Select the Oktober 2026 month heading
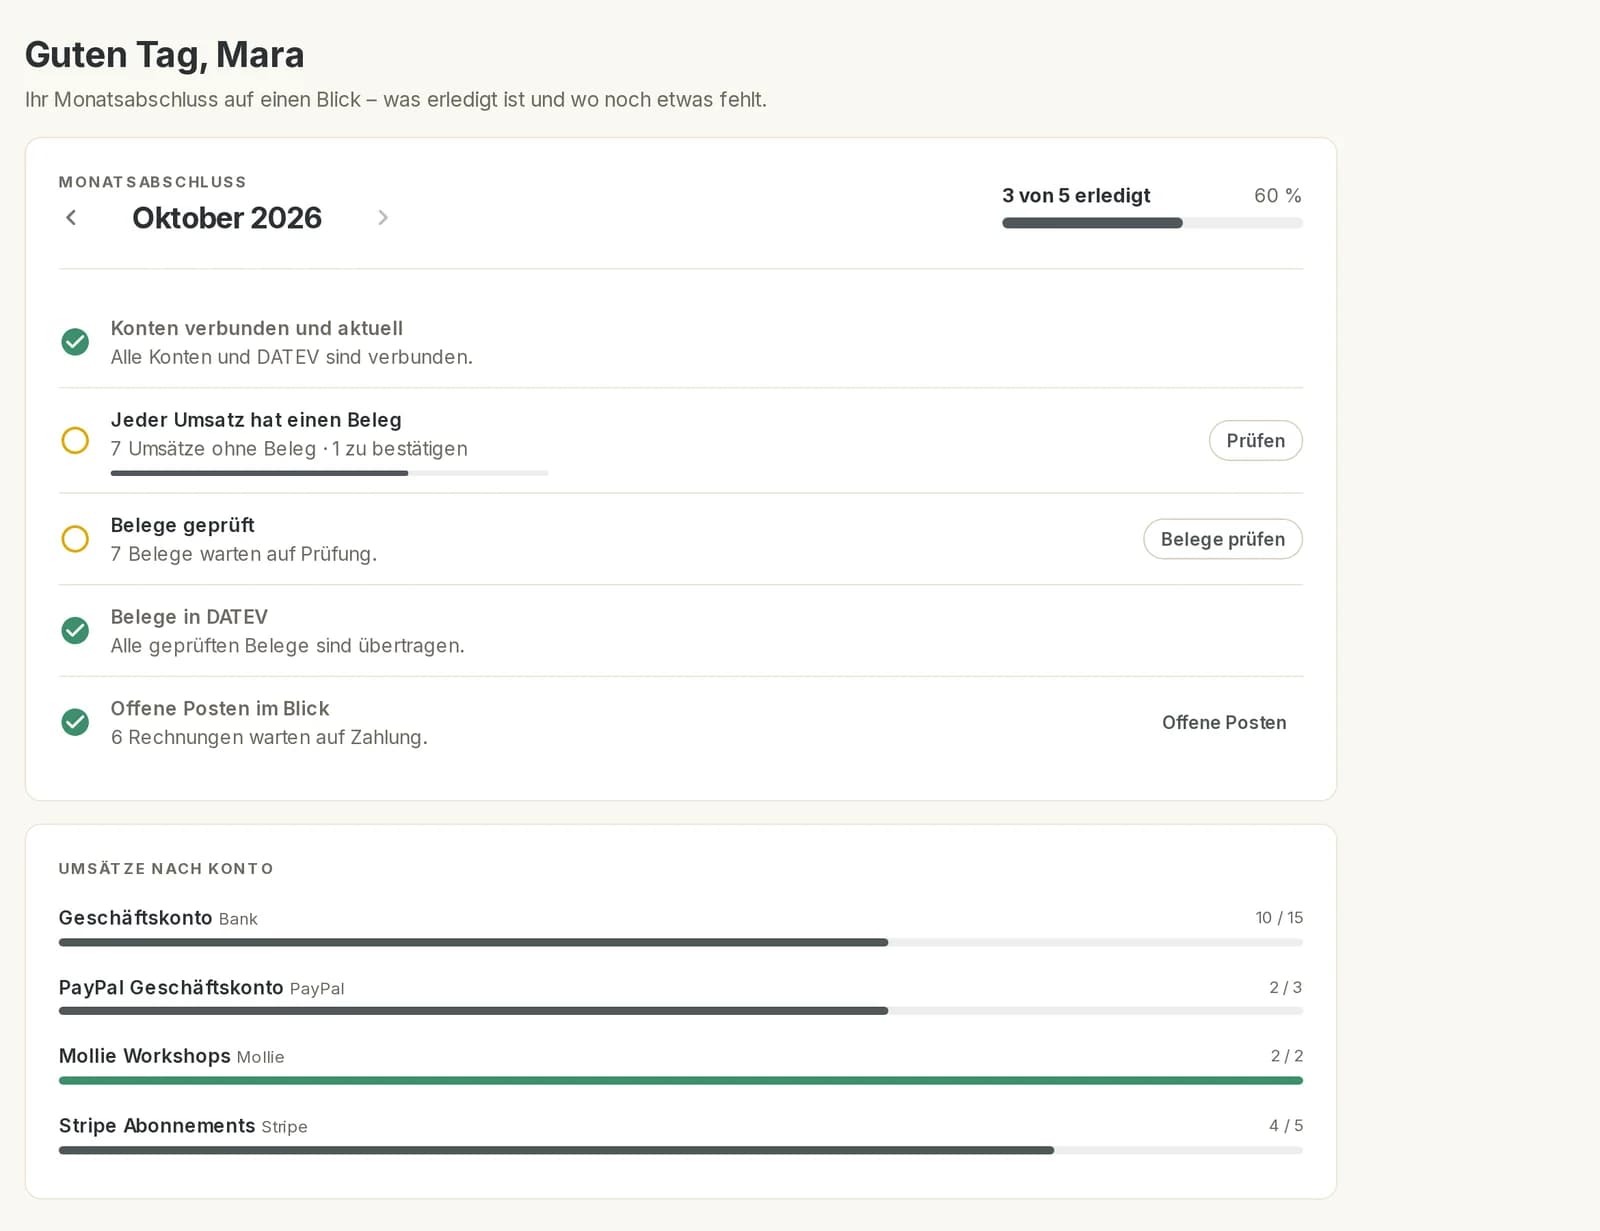This screenshot has width=1600, height=1231. [227, 218]
